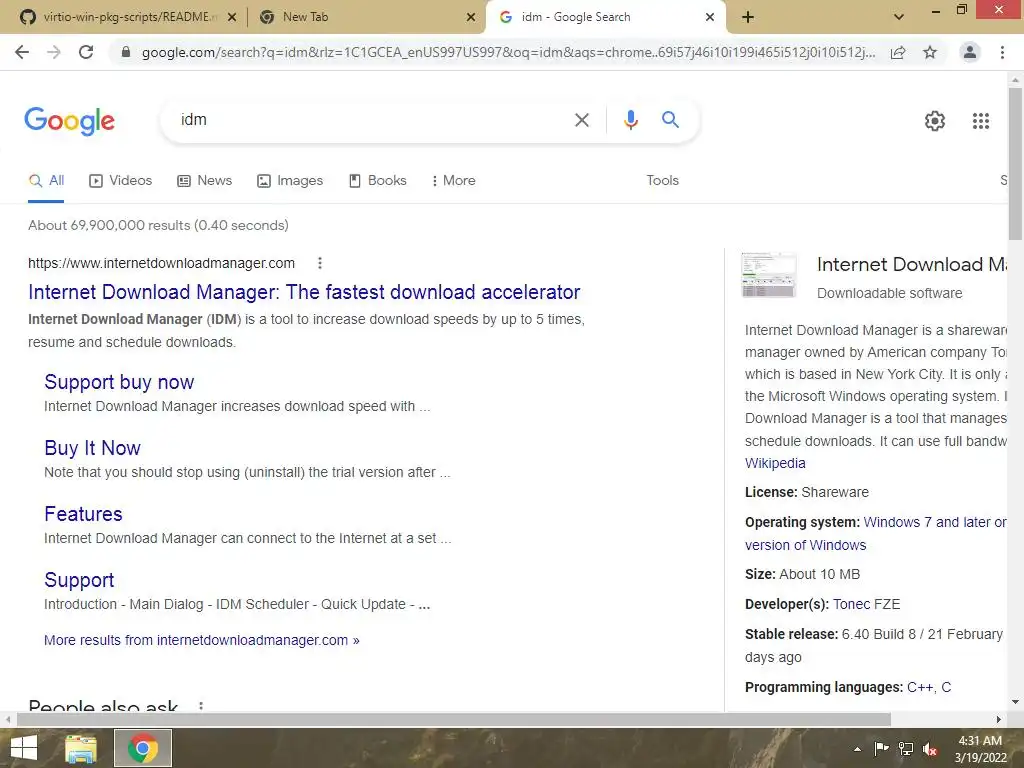
Task: Open the Wikipedia link in knowledge panel
Action: [775, 463]
